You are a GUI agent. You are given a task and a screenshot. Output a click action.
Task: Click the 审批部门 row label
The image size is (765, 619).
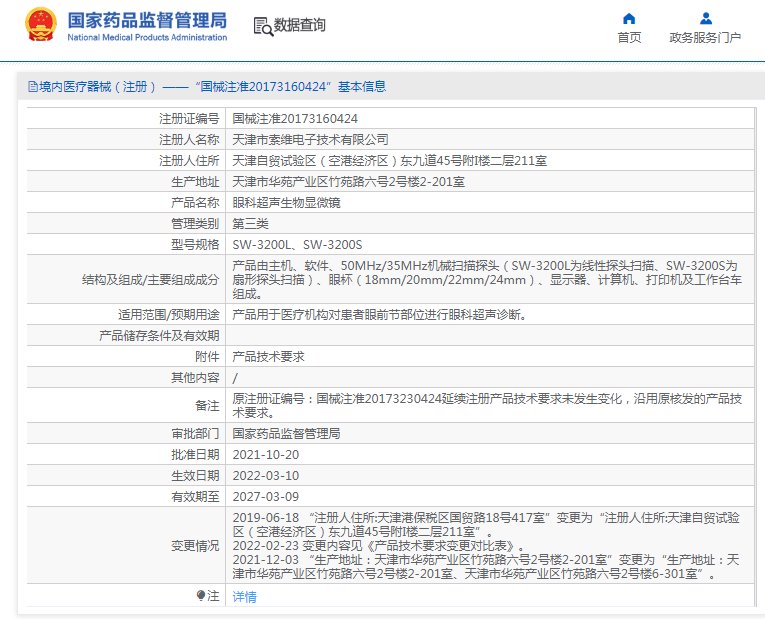pos(195,434)
